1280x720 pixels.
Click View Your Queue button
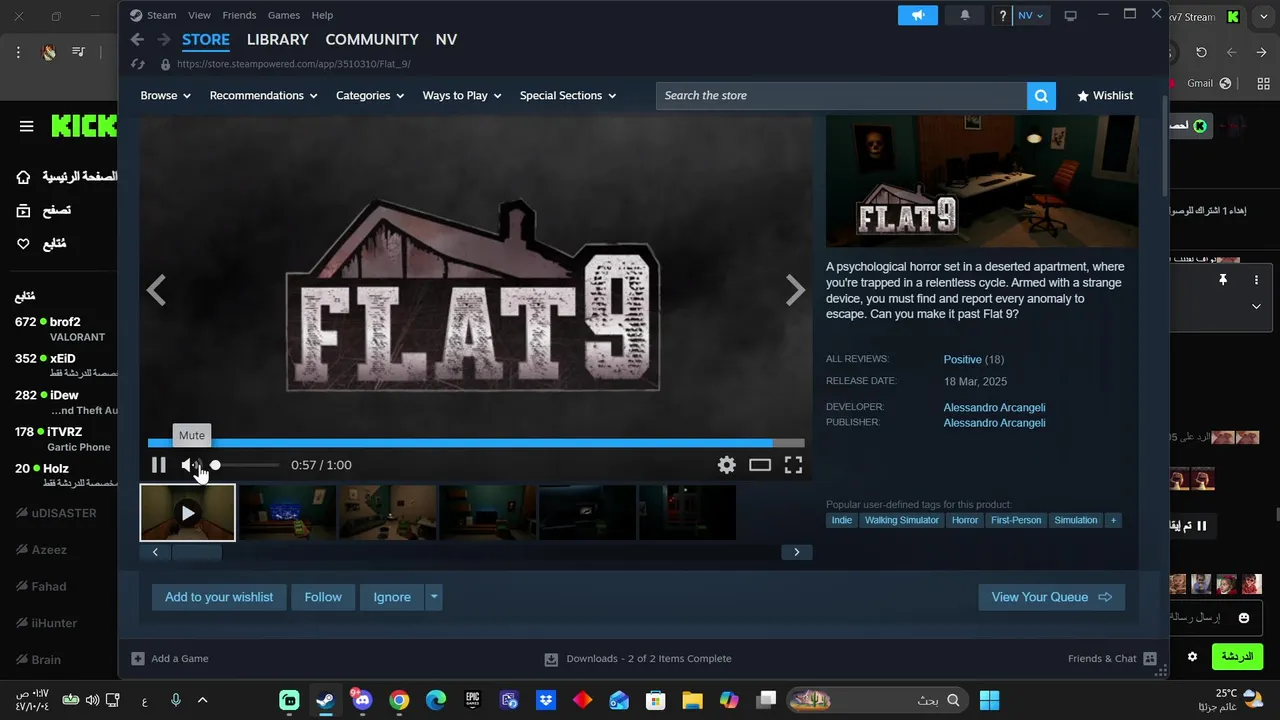(x=1051, y=597)
